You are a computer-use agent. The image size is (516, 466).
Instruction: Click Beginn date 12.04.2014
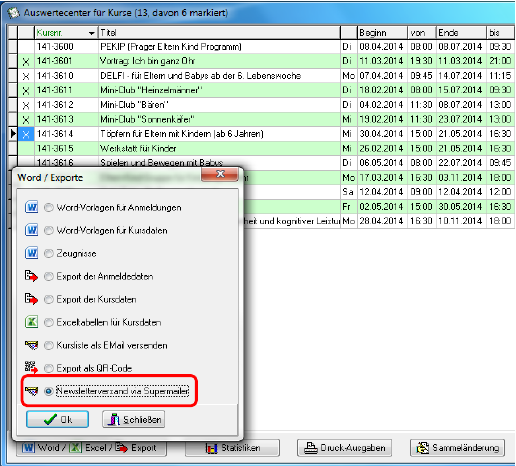381,192
